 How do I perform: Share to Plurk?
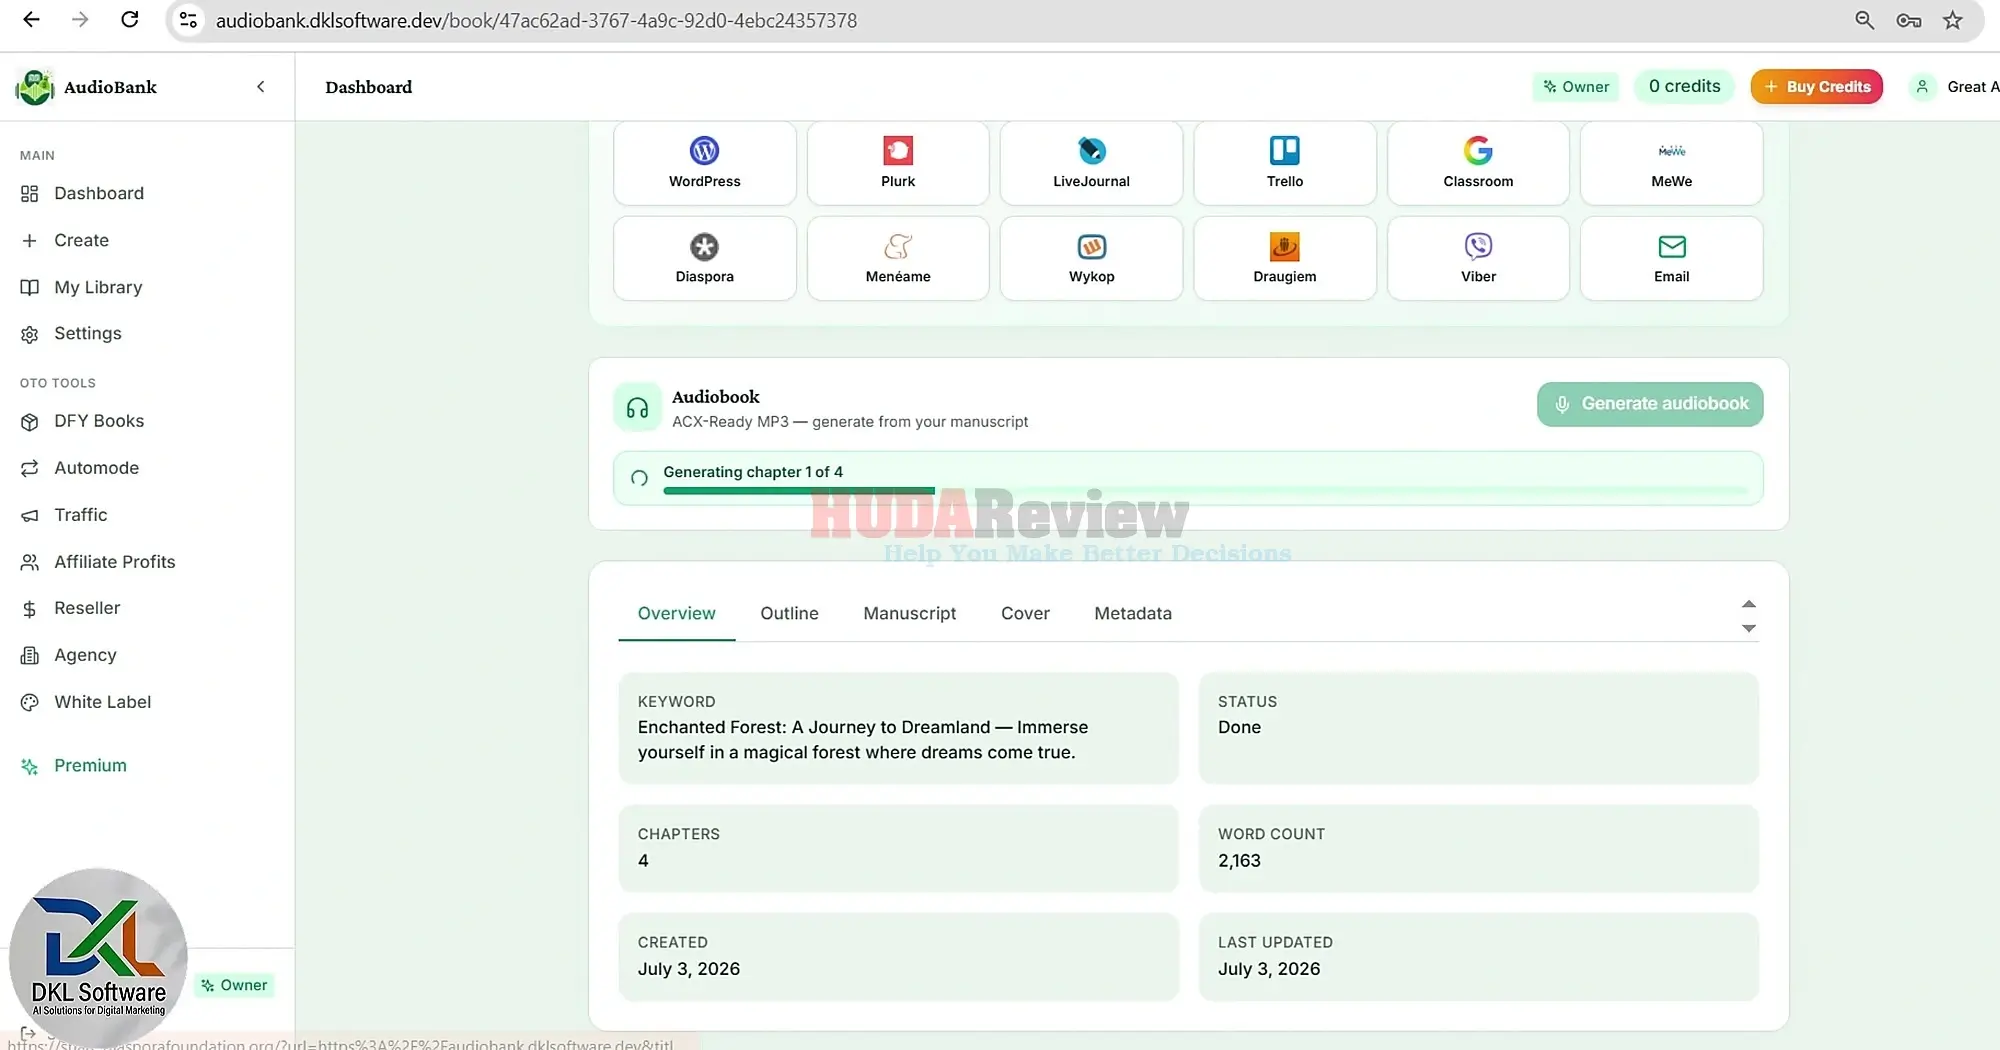pyautogui.click(x=898, y=163)
